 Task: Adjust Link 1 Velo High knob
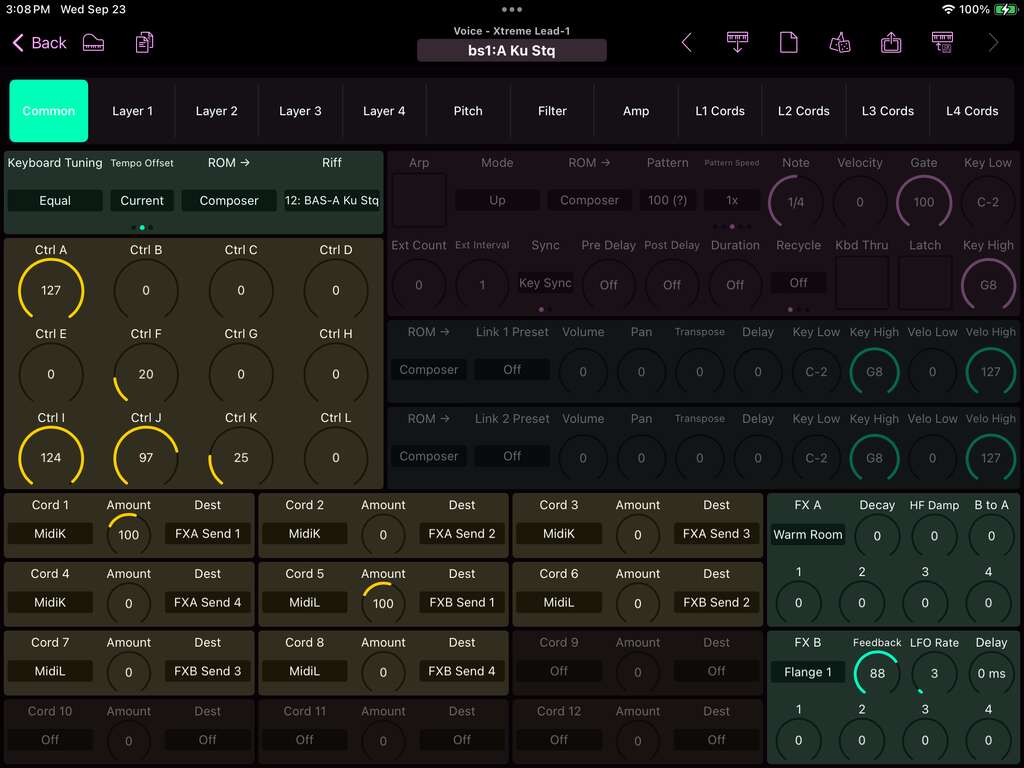pos(991,372)
